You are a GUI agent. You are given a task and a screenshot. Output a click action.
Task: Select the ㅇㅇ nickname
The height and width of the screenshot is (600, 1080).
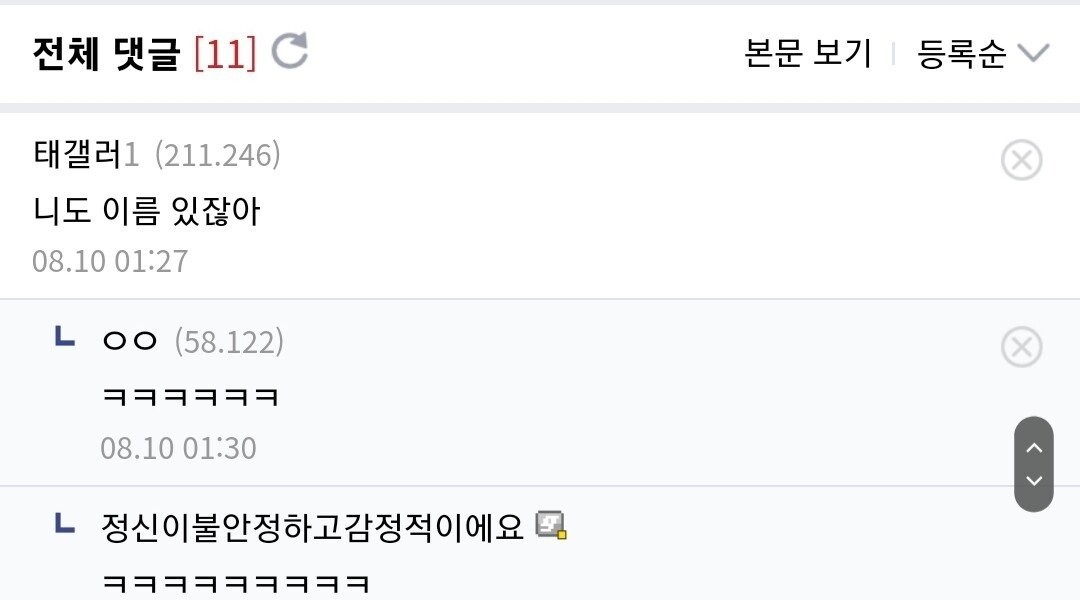point(130,342)
